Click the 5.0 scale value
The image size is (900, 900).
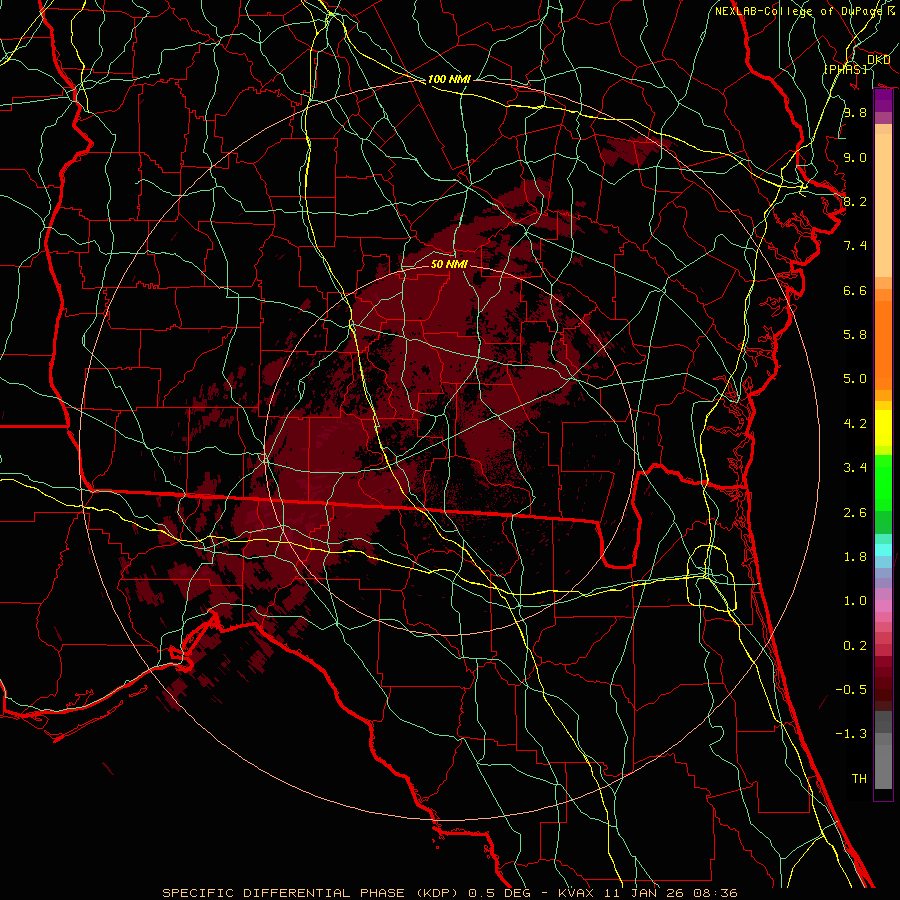pyautogui.click(x=855, y=379)
